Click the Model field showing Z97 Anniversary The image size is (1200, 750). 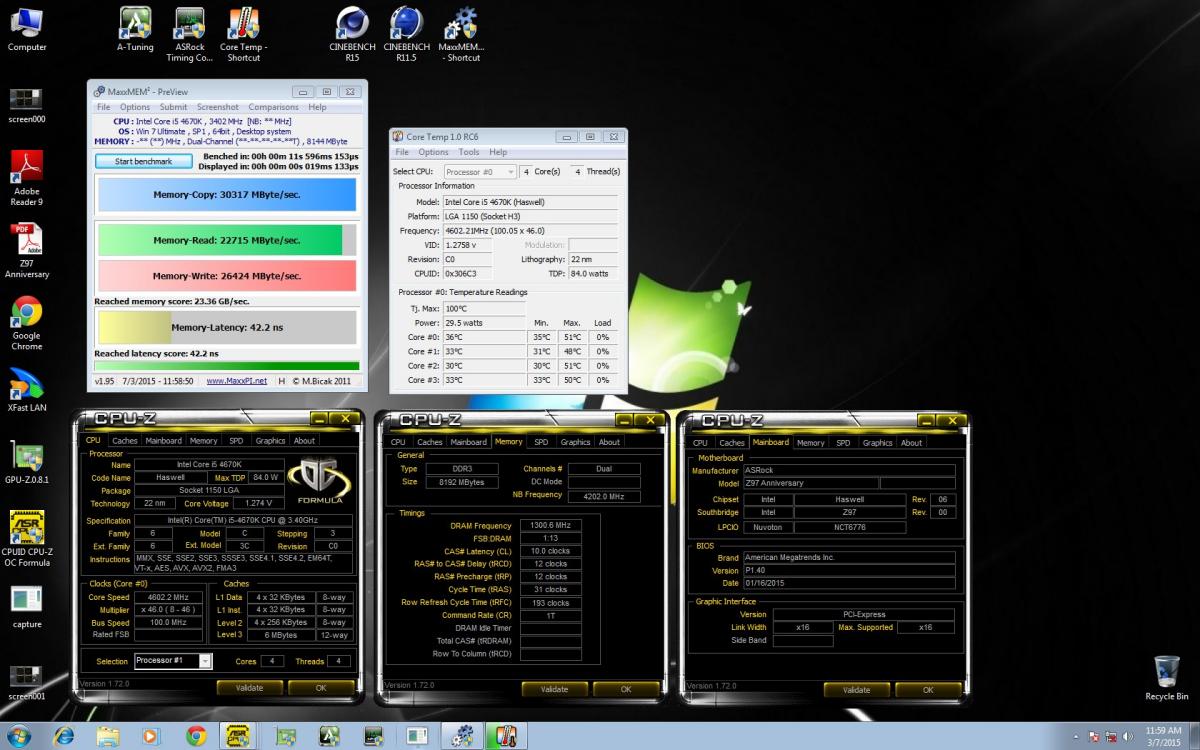[x=811, y=483]
